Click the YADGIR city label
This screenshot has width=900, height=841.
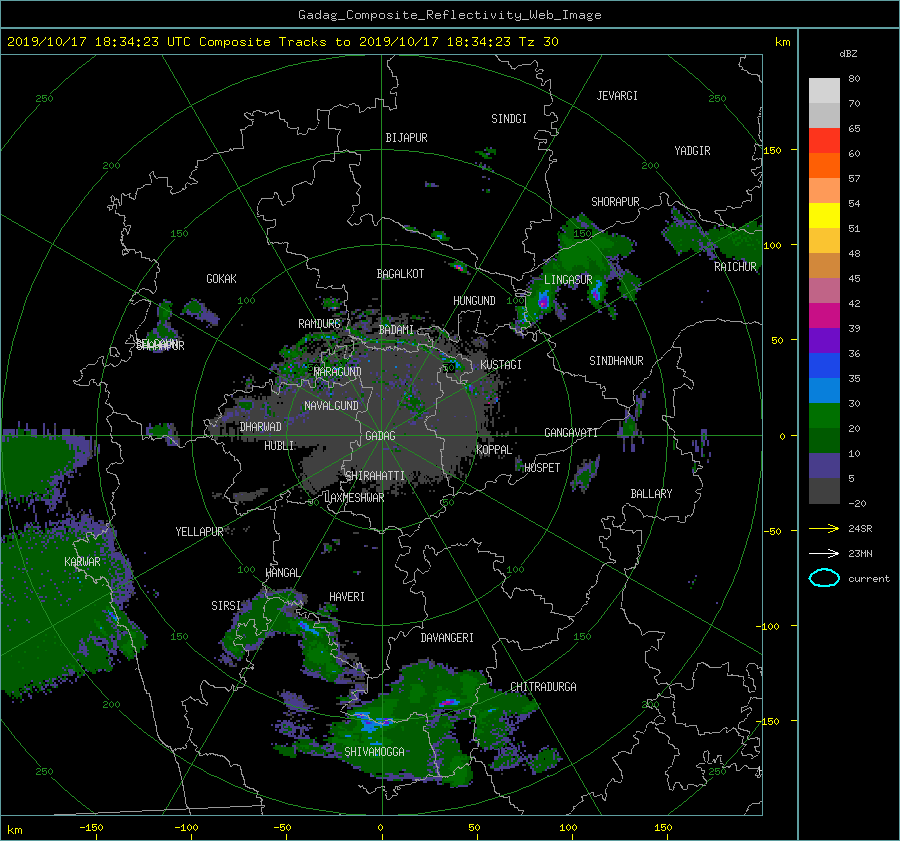pyautogui.click(x=692, y=151)
